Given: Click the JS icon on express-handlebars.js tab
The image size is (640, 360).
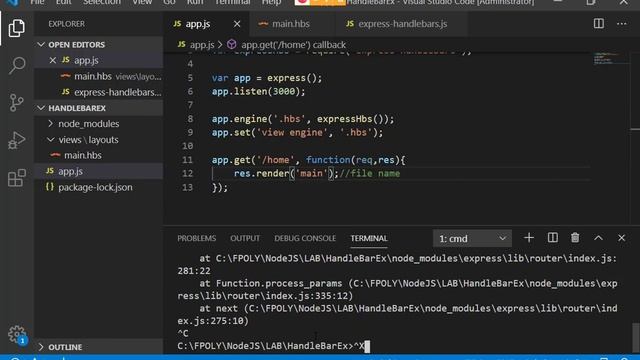Looking at the screenshot, I should click(350, 24).
